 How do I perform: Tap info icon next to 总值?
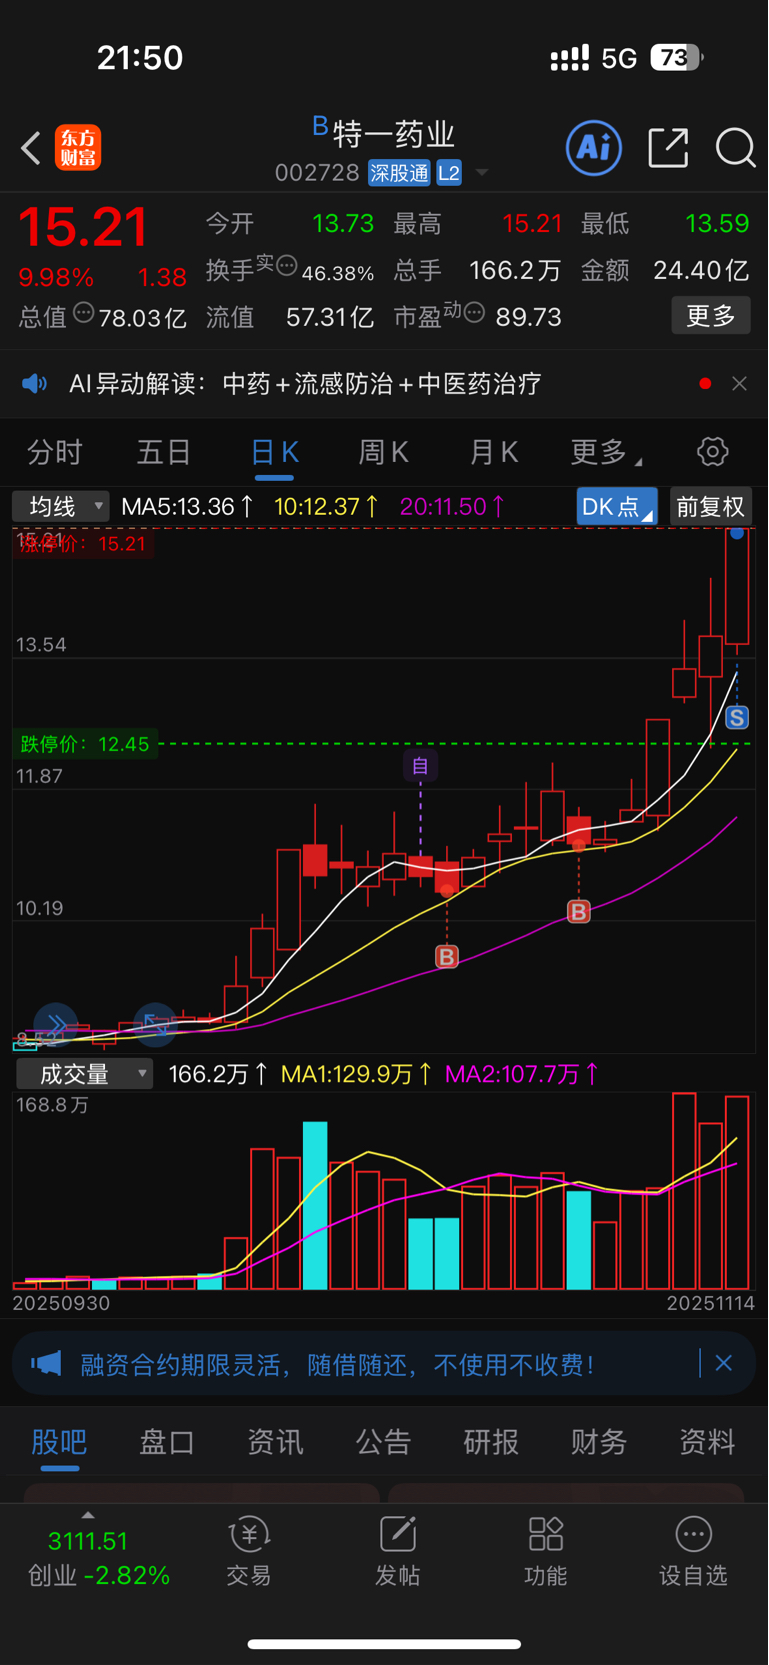(84, 312)
